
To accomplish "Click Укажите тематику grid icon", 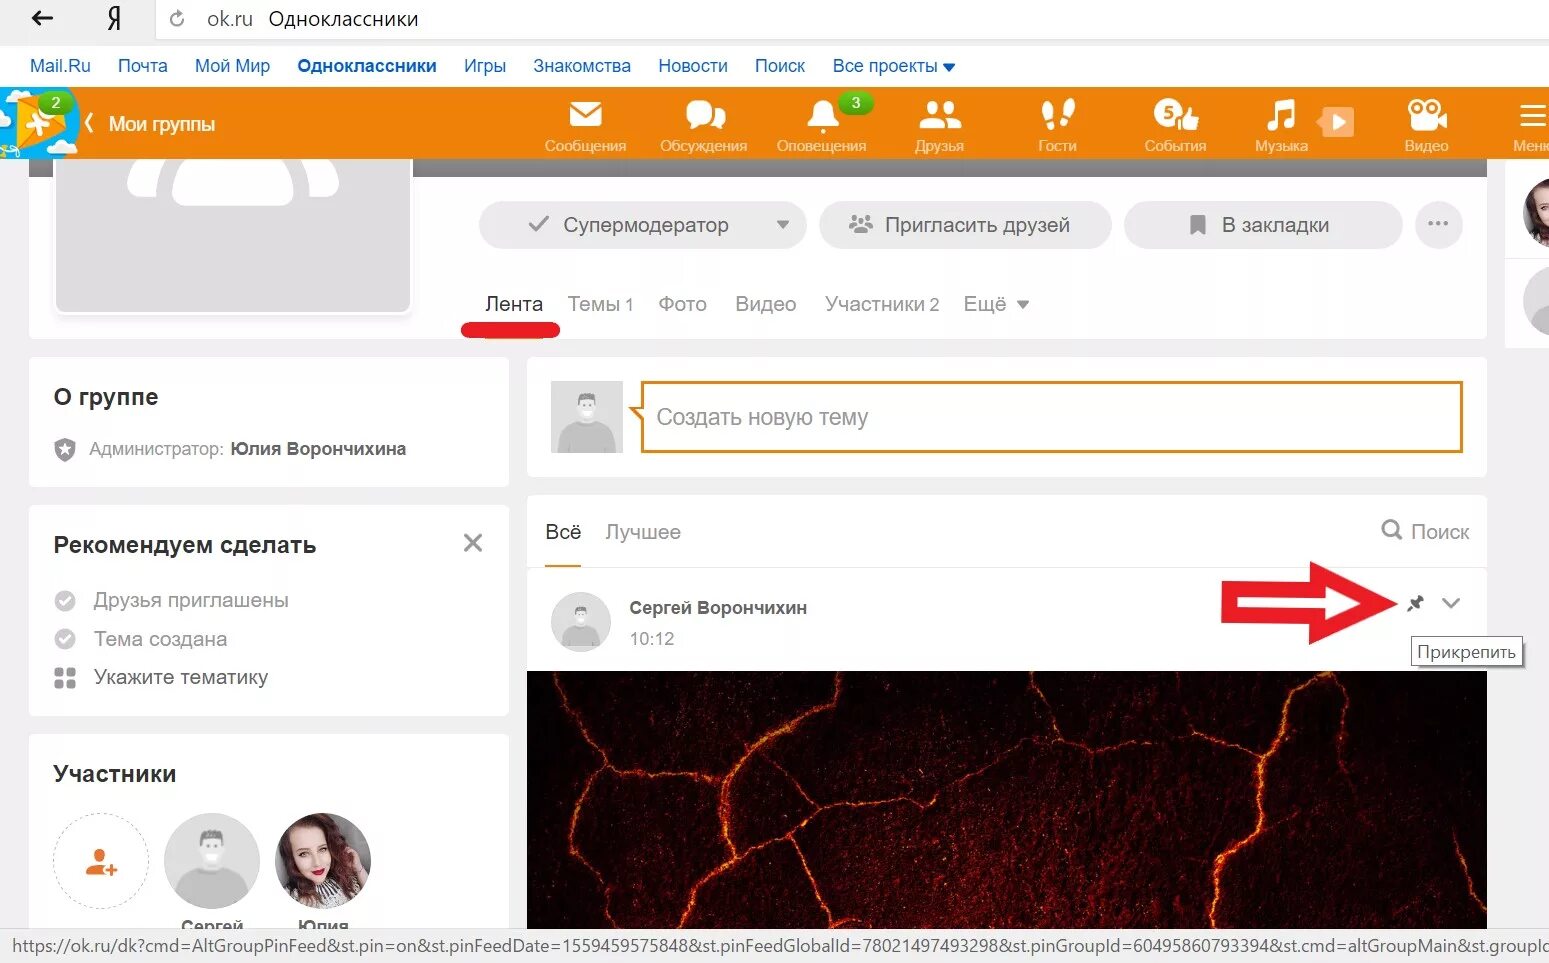I will [x=65, y=678].
